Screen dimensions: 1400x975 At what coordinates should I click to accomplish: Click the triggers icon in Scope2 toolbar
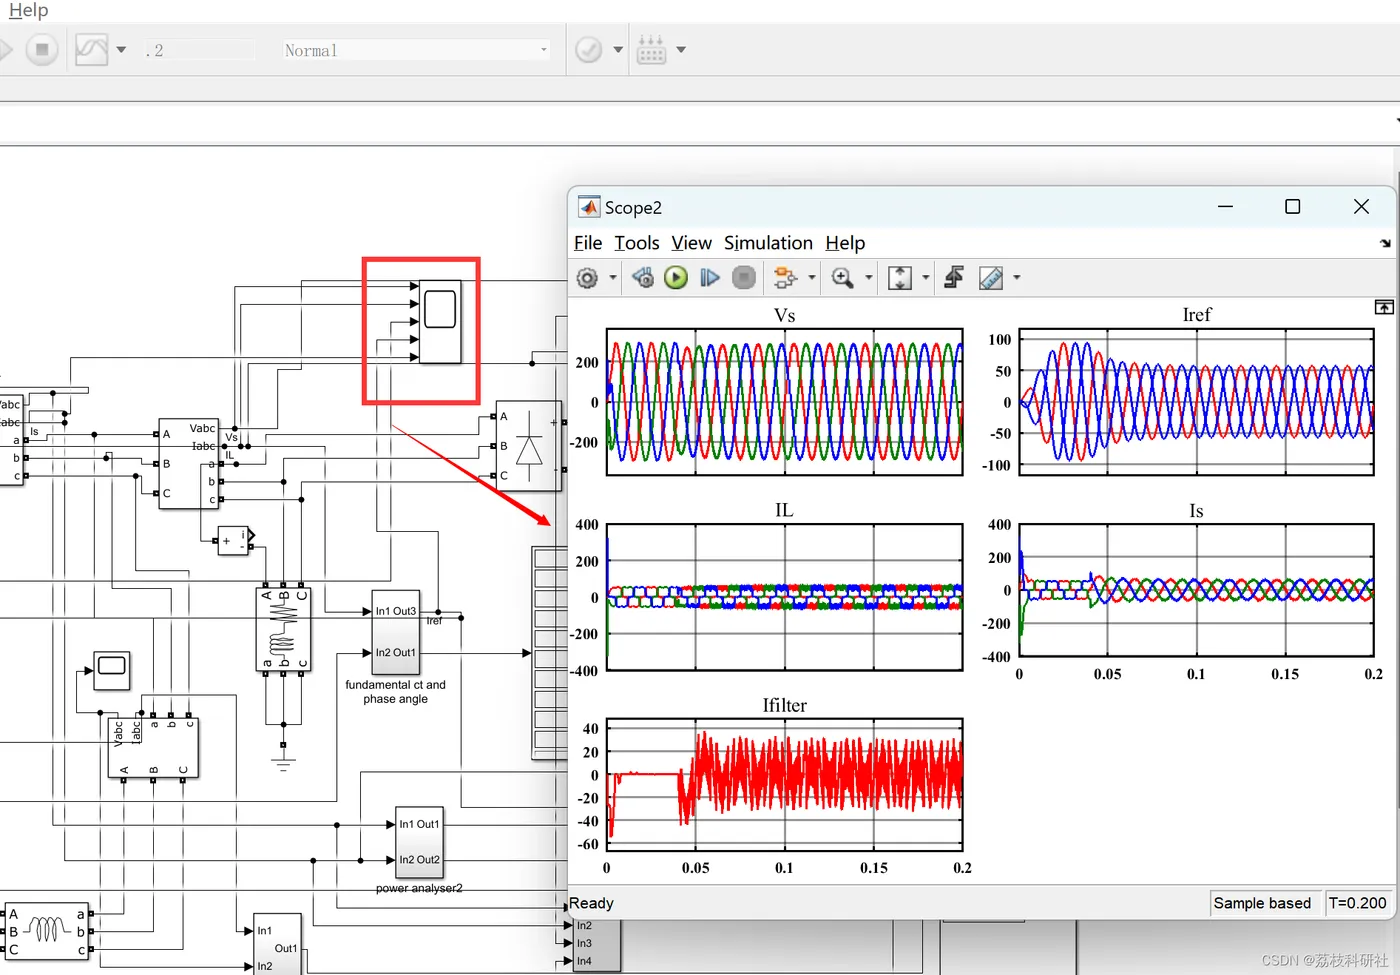point(954,278)
